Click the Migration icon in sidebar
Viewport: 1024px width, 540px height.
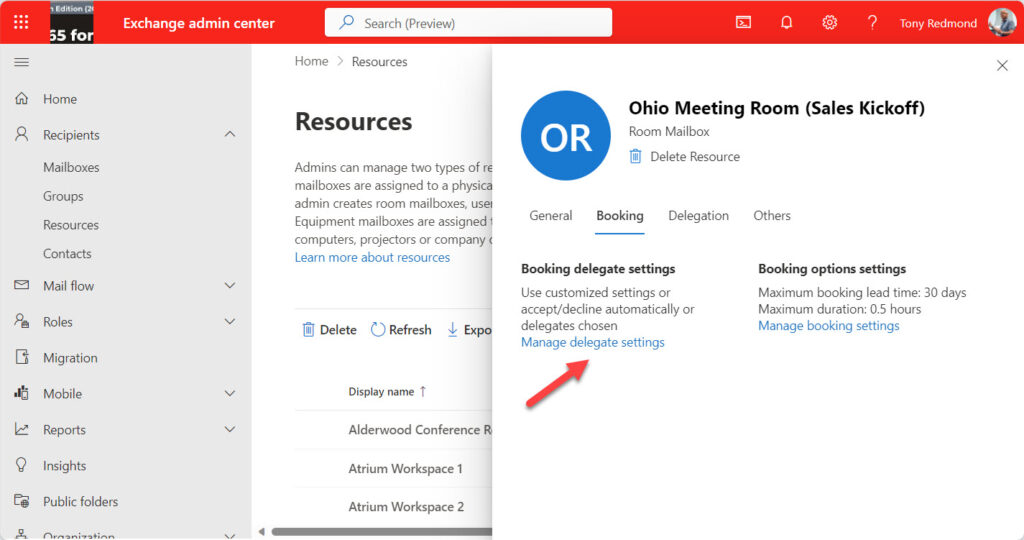[22, 357]
